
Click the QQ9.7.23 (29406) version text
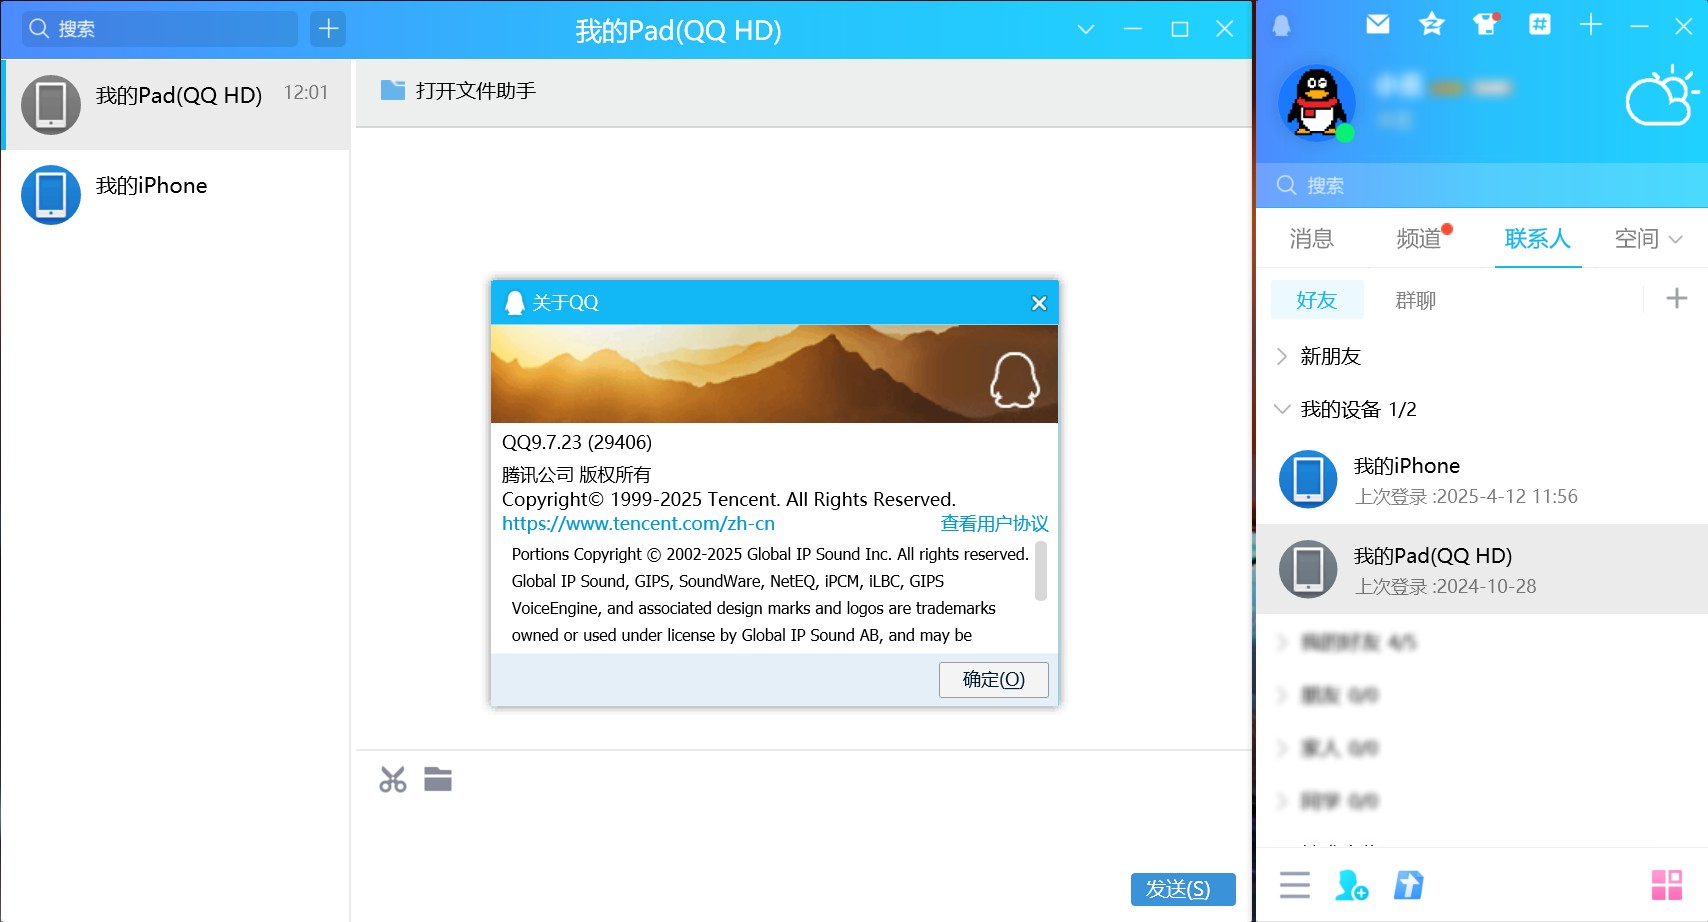577,442
